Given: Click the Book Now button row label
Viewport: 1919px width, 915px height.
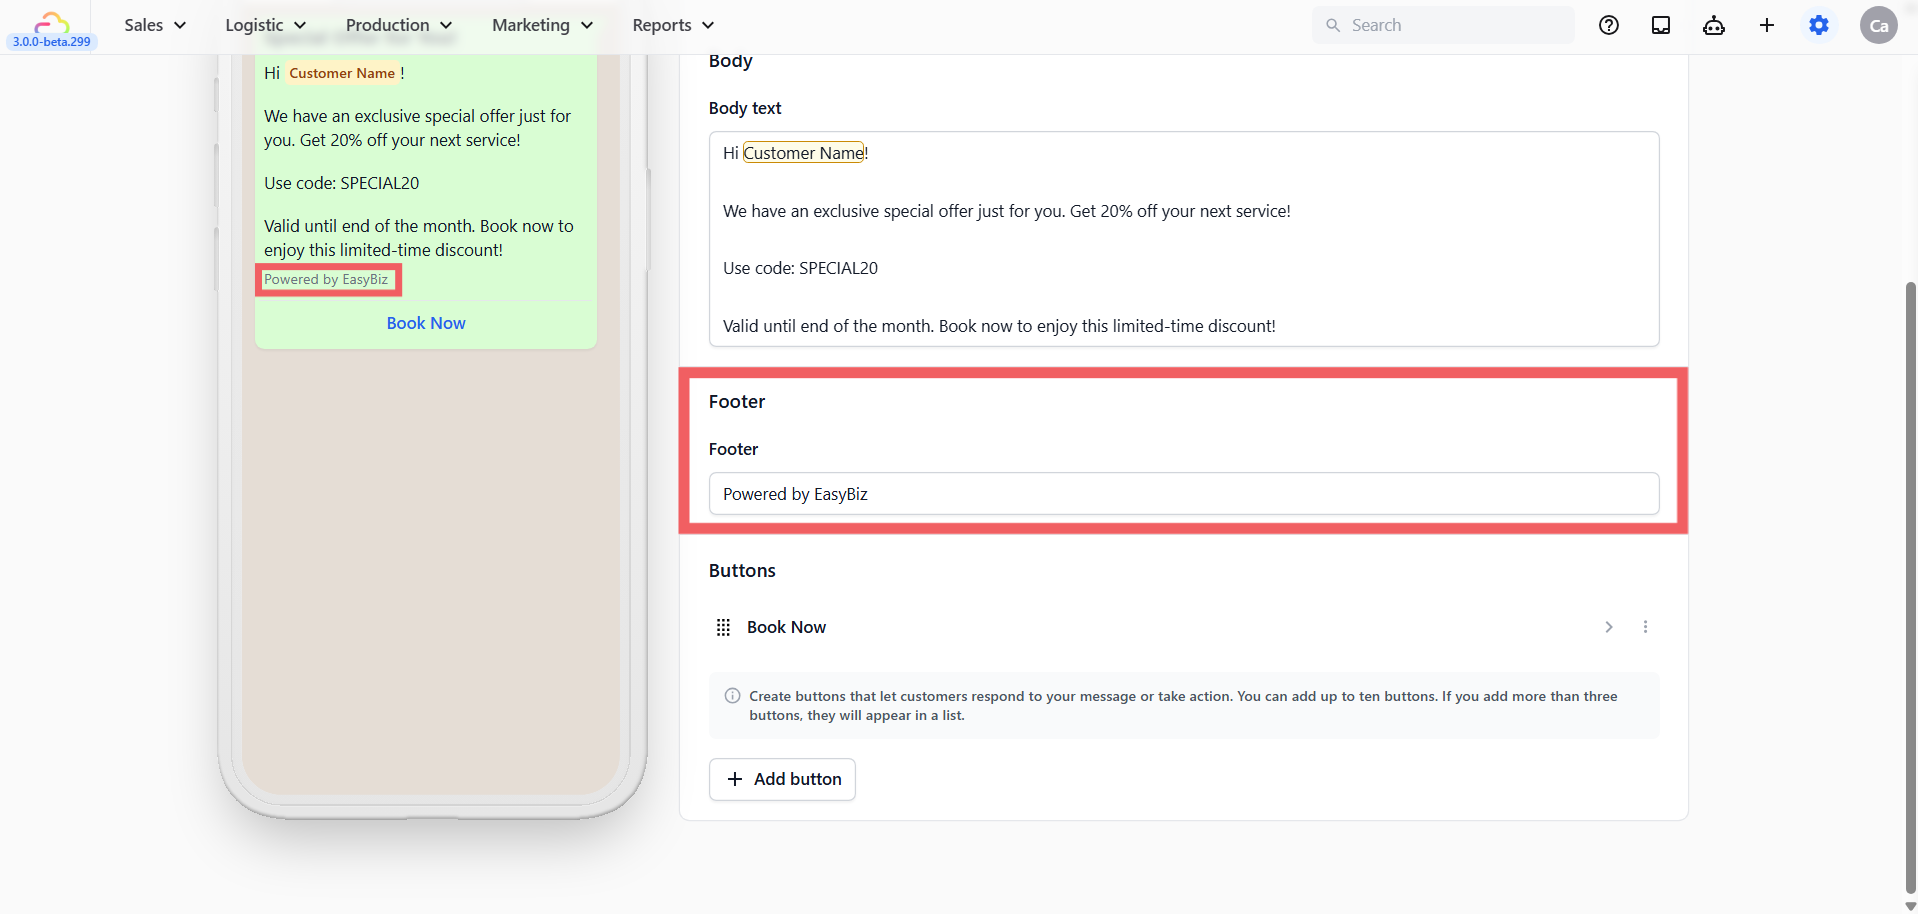Looking at the screenshot, I should tap(786, 627).
